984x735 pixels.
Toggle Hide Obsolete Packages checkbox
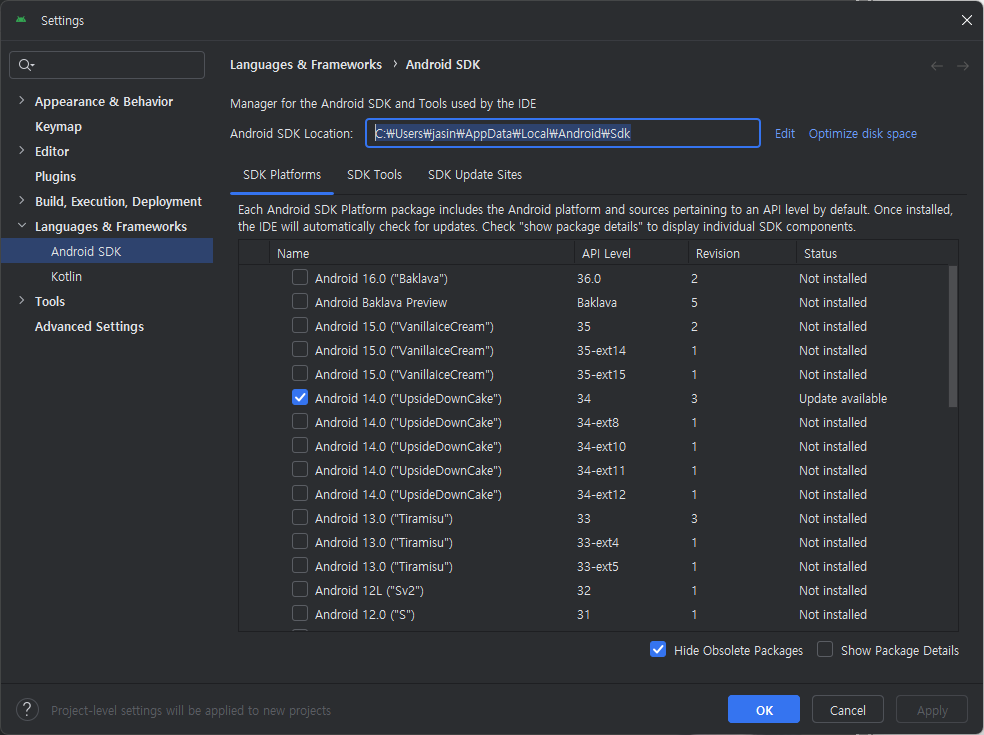point(658,650)
